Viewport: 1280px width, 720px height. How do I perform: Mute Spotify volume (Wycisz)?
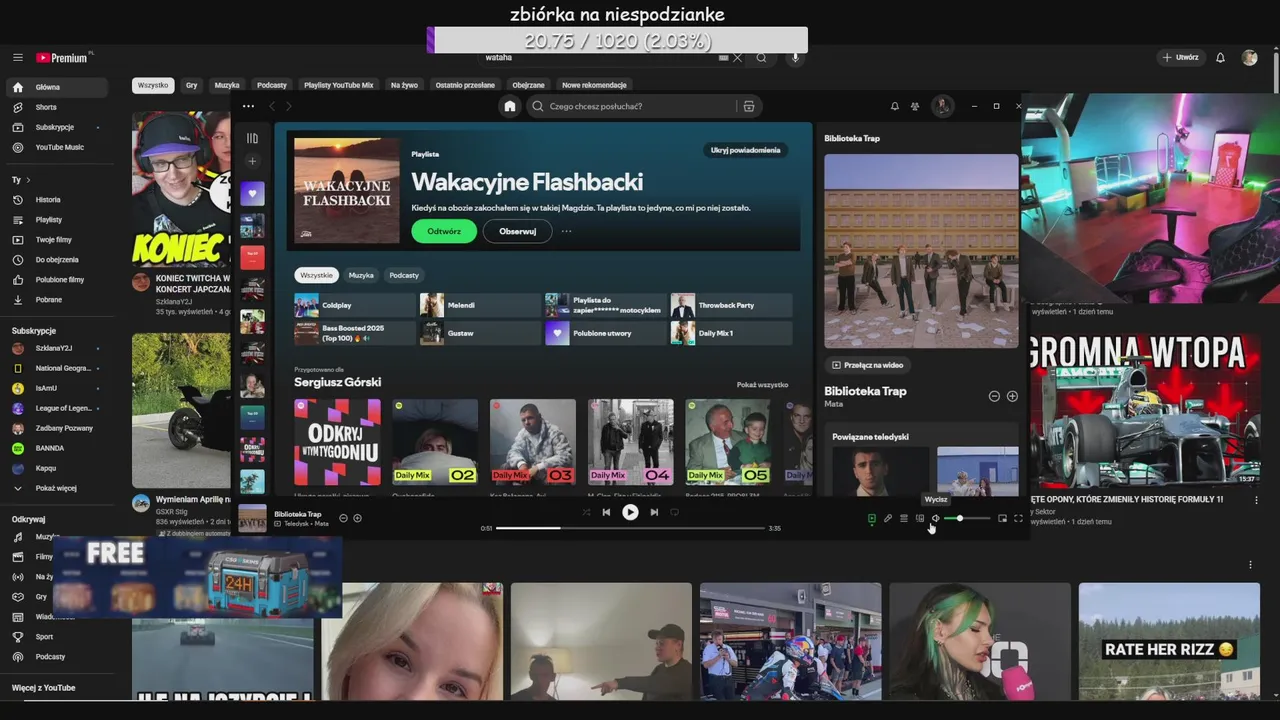[x=935, y=518]
